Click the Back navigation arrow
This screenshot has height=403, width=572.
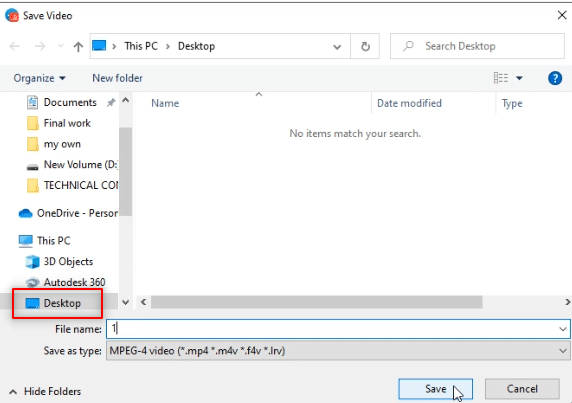[15, 46]
